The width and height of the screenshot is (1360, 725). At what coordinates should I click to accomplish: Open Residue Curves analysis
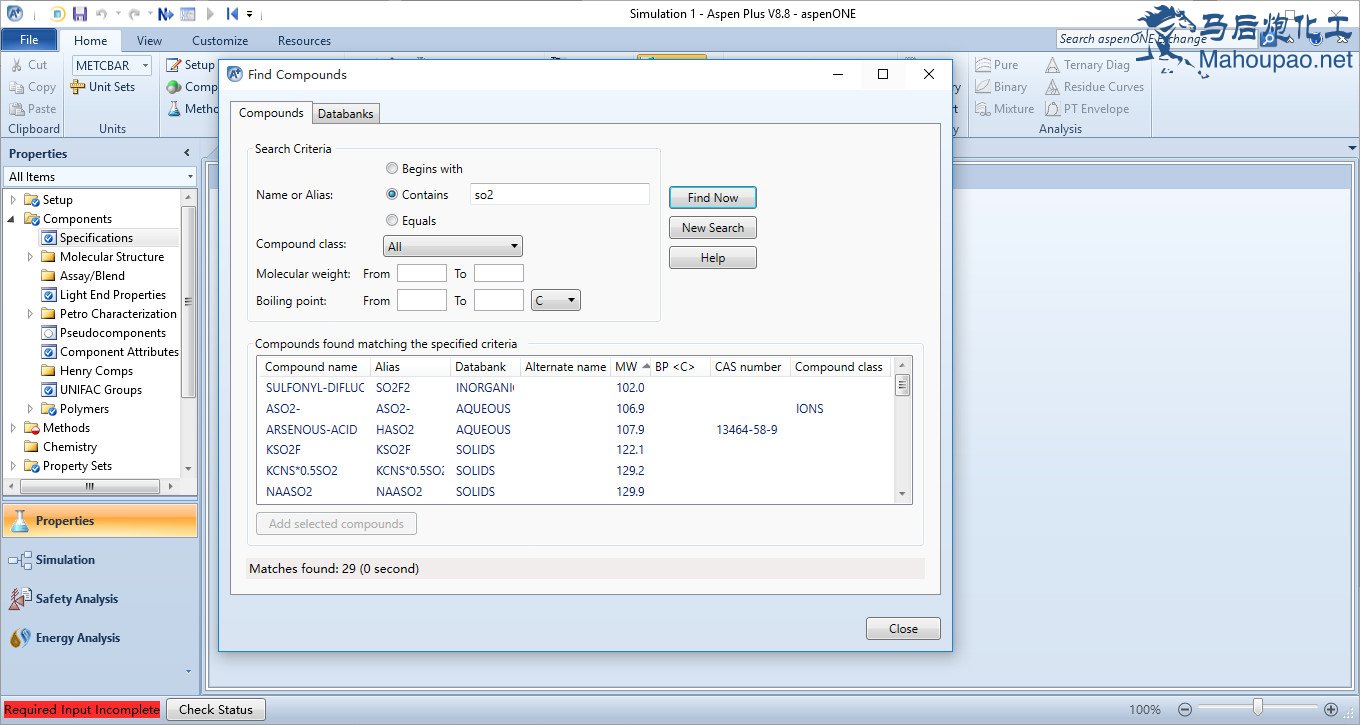(x=1094, y=87)
